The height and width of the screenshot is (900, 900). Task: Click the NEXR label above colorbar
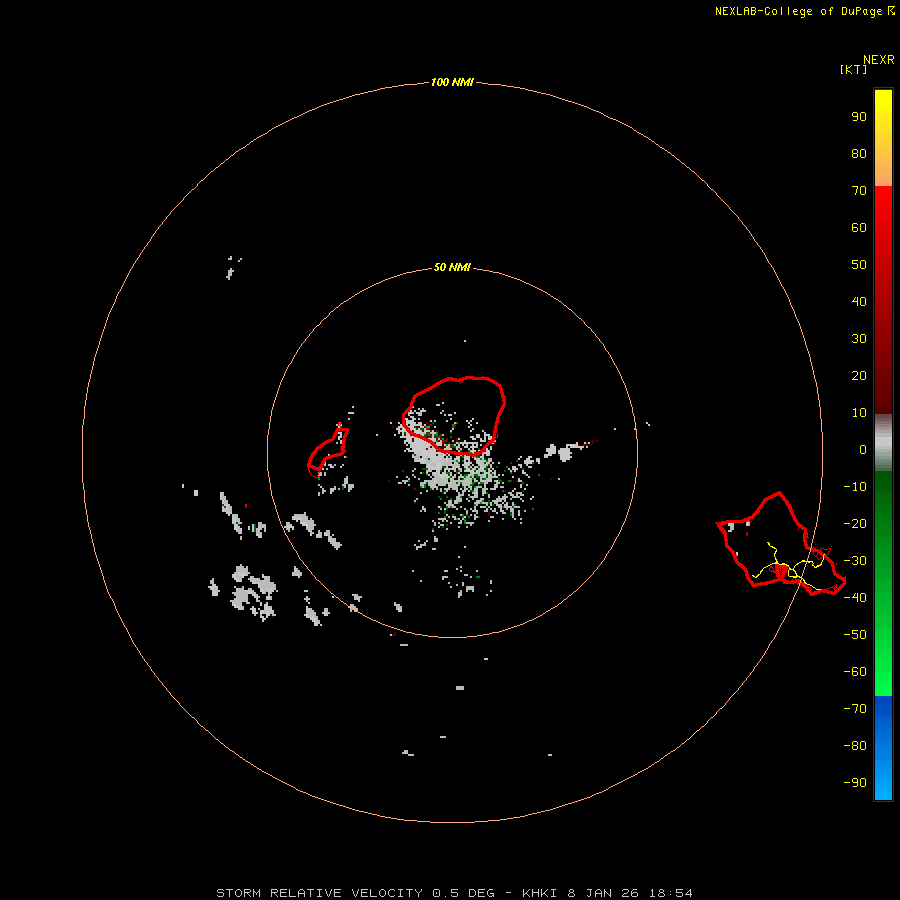[879, 60]
